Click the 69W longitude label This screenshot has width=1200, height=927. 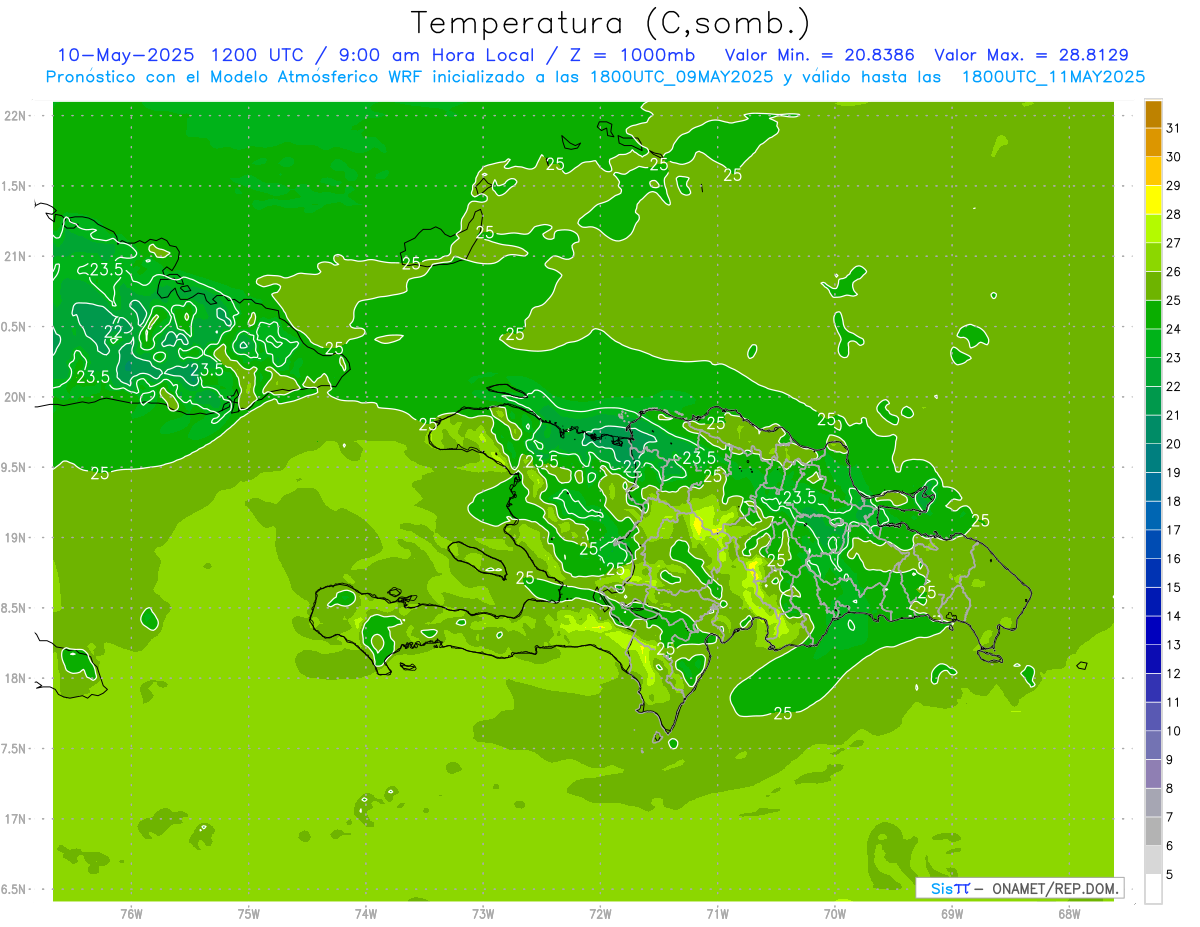[952, 914]
